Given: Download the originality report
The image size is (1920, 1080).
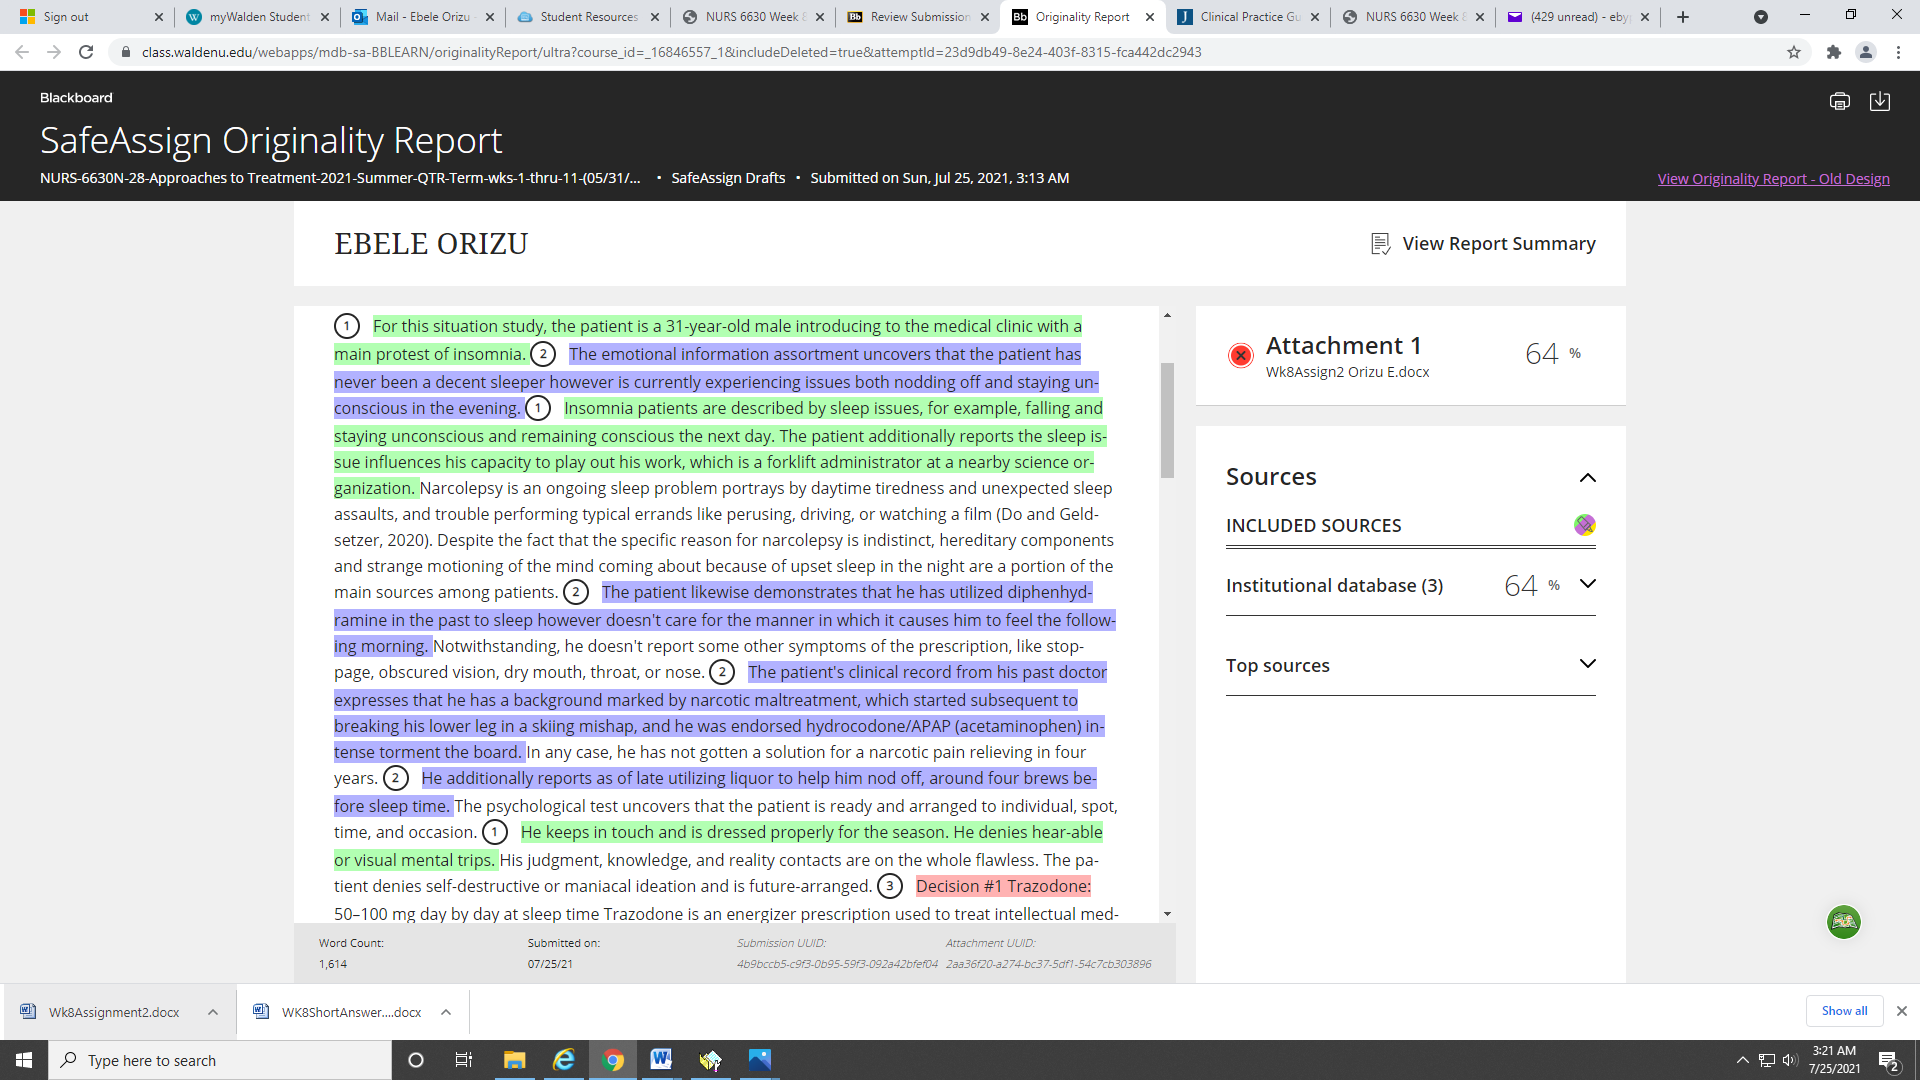Looking at the screenshot, I should coord(1879,101).
